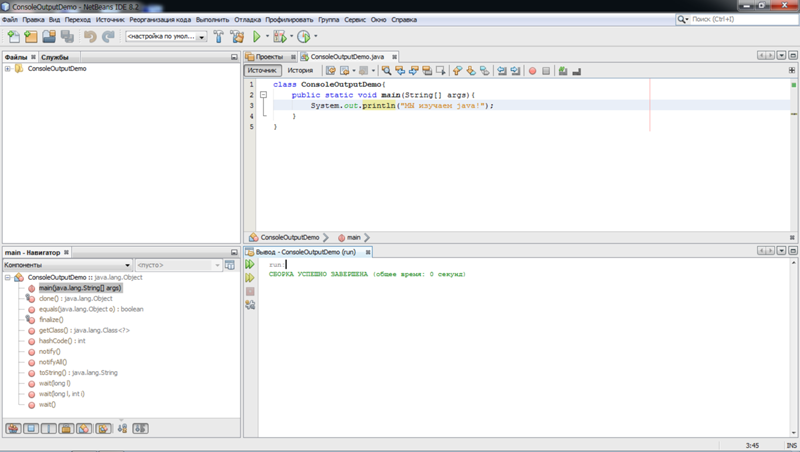800x452 pixels.
Task: Run project with green play icon
Action: [x=257, y=37]
